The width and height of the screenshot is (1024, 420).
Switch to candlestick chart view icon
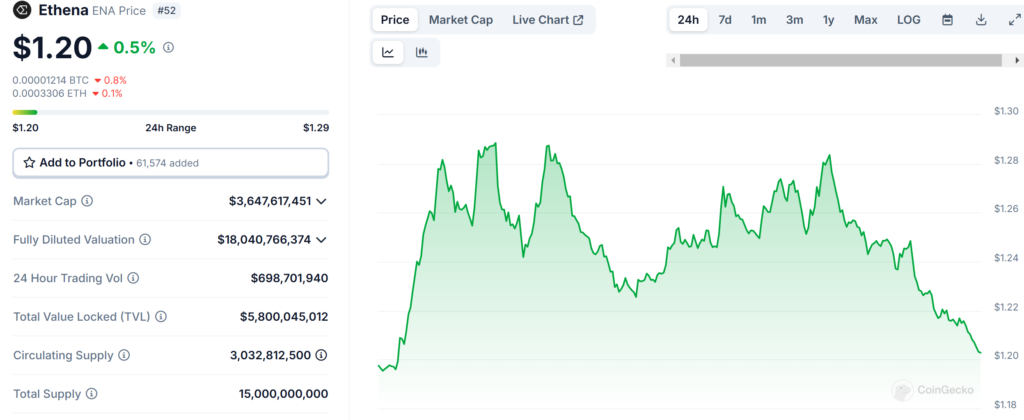pos(422,52)
